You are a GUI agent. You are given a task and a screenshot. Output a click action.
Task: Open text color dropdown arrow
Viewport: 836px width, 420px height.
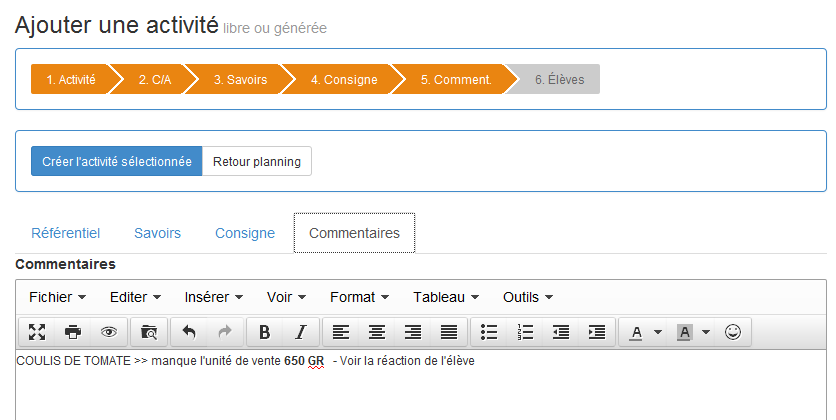(658, 332)
